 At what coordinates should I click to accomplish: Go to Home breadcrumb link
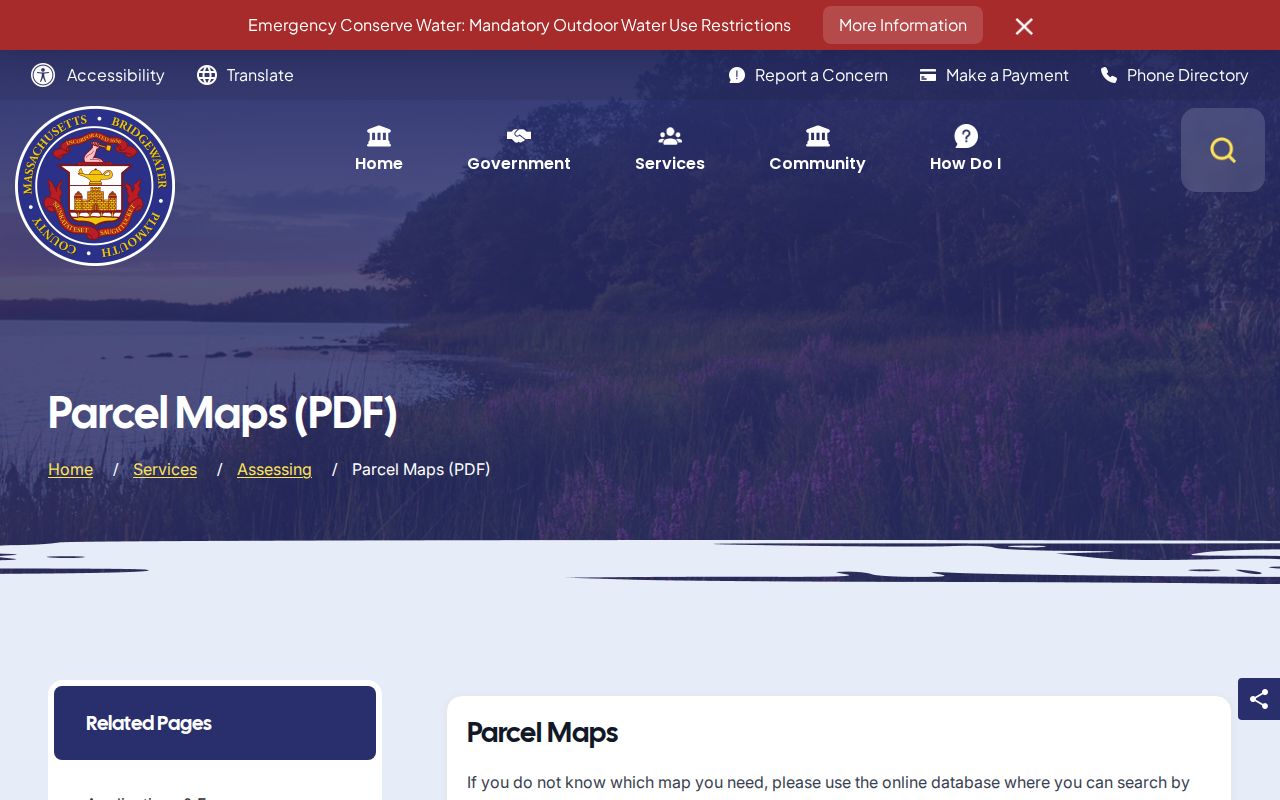point(70,469)
